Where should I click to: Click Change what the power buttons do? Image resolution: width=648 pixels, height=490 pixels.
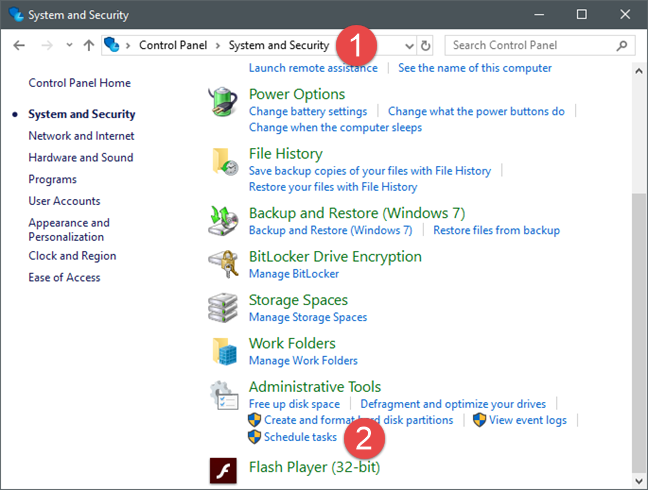click(476, 112)
